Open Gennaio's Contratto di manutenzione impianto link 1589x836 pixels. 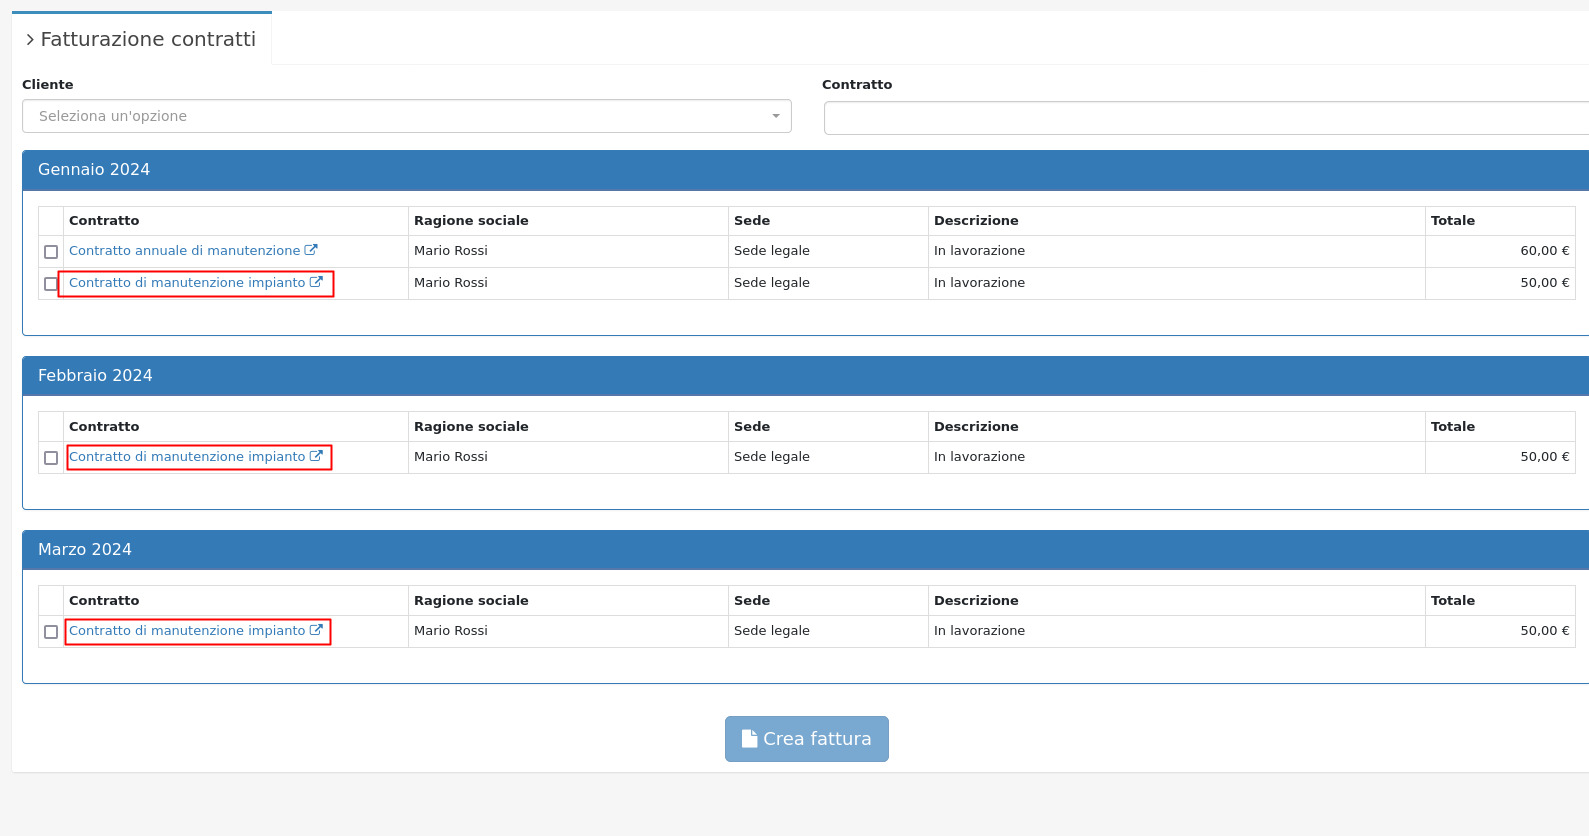187,283
